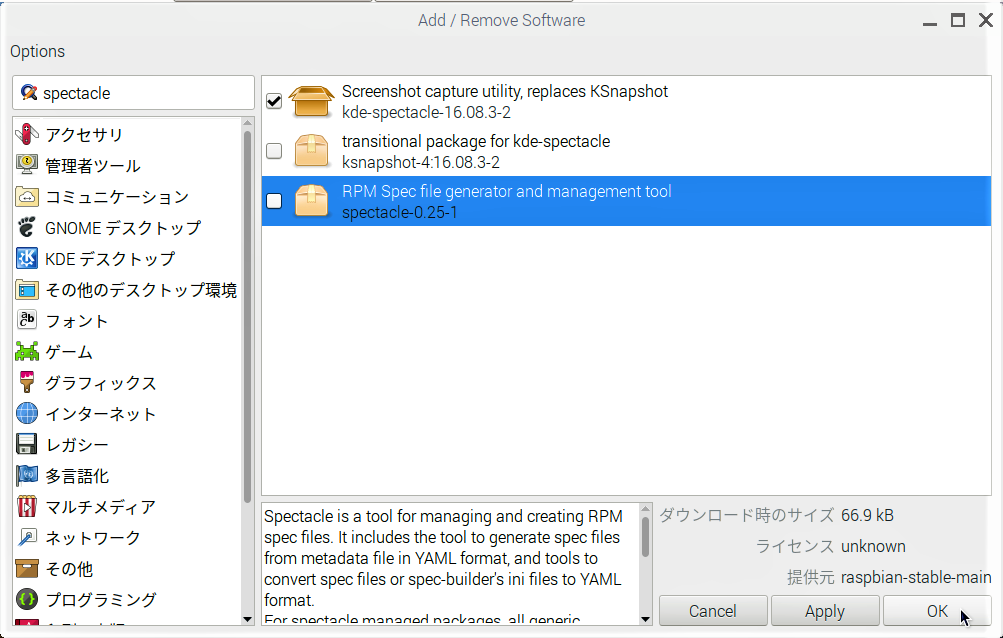Image resolution: width=1003 pixels, height=638 pixels.
Task: Select the グラフィックス category label
Action: 101,383
